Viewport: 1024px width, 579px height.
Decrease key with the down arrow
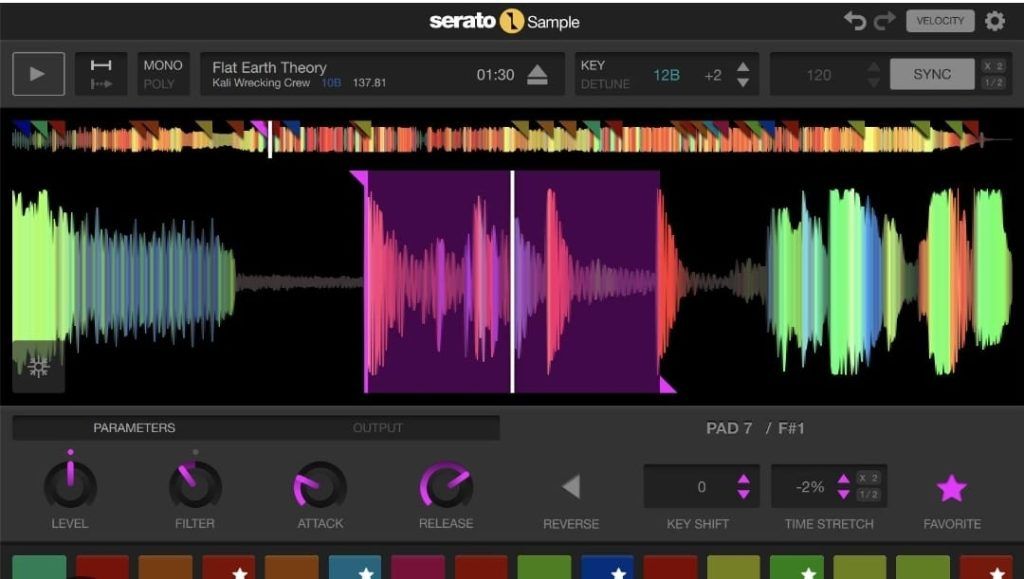coord(743,82)
